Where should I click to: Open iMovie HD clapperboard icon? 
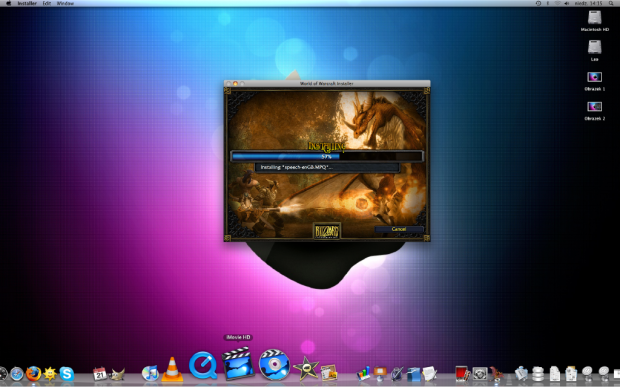pyautogui.click(x=238, y=363)
